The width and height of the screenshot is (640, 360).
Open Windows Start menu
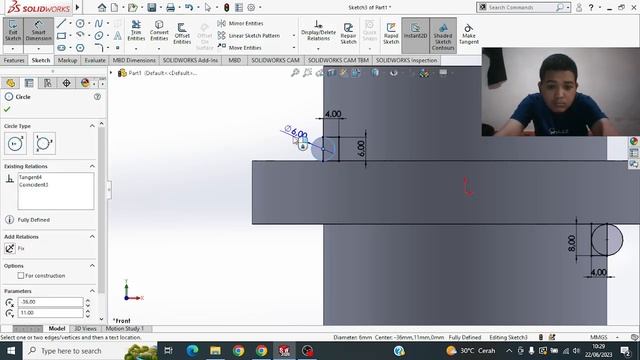11,351
